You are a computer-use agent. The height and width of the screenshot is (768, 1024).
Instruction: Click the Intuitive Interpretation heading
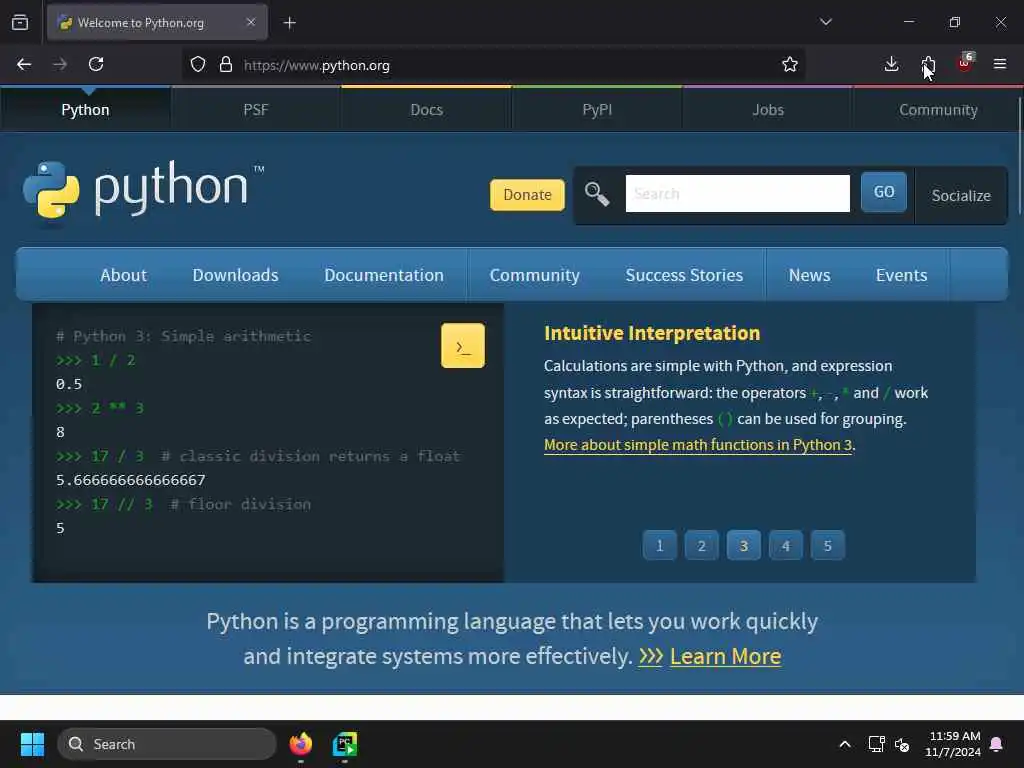coord(652,333)
